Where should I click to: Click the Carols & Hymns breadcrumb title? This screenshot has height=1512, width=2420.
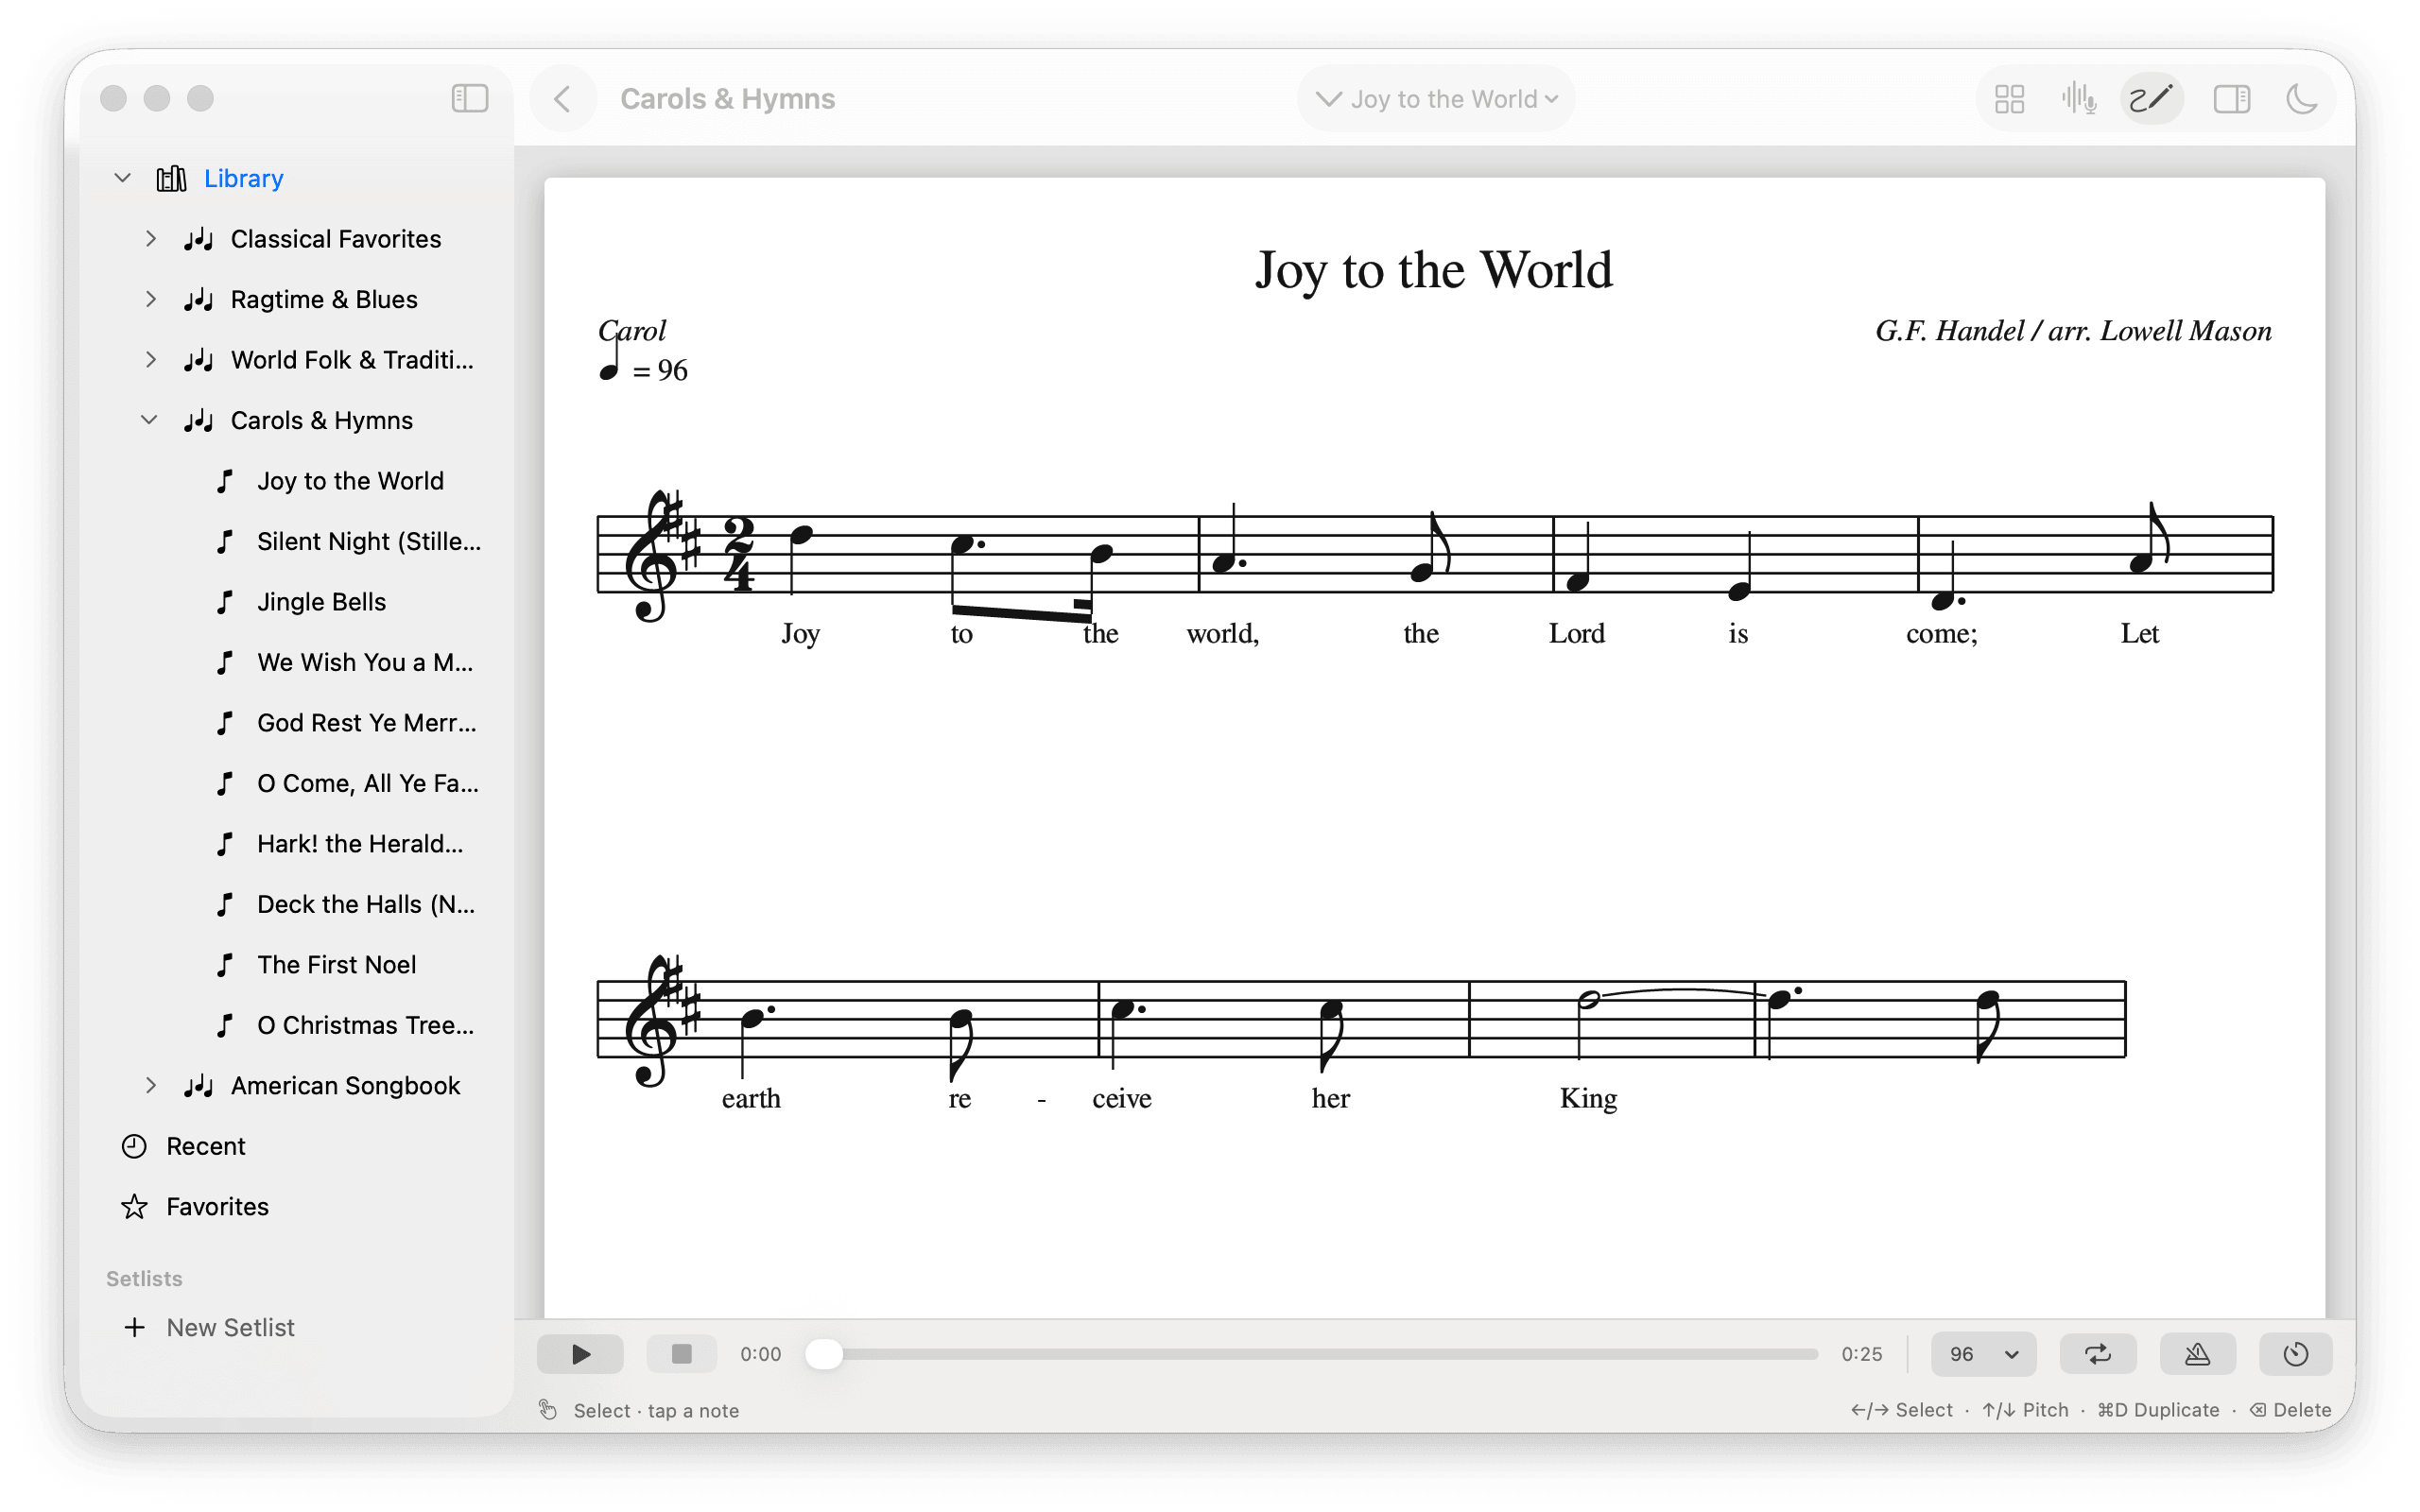[x=727, y=99]
